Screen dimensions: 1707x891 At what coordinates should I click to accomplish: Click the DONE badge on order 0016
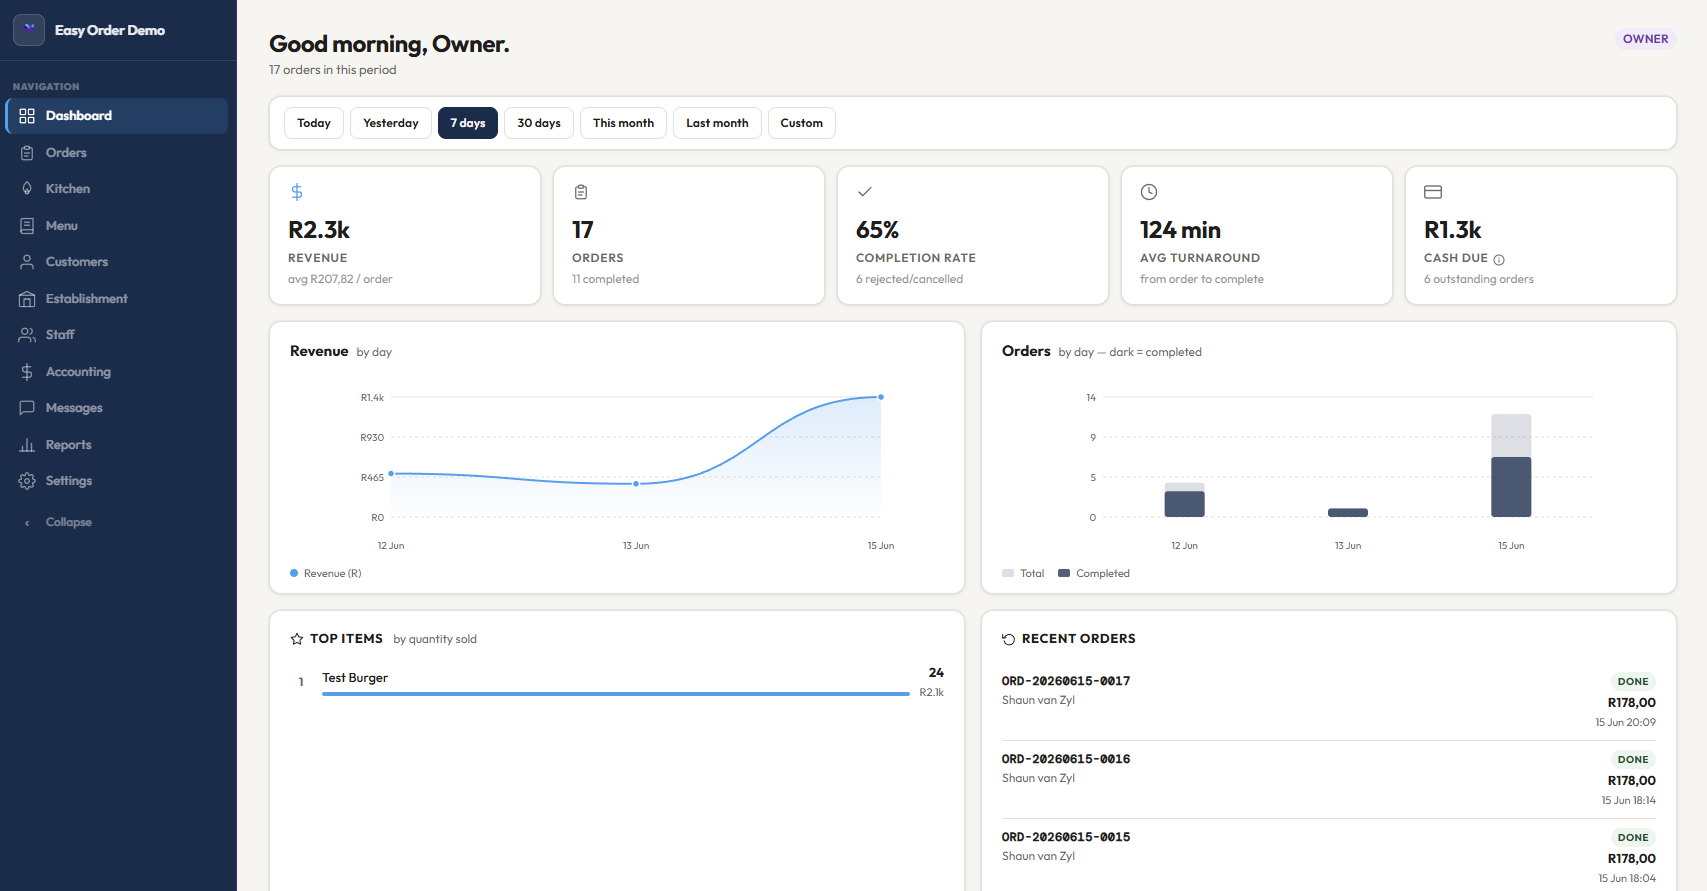1633,760
